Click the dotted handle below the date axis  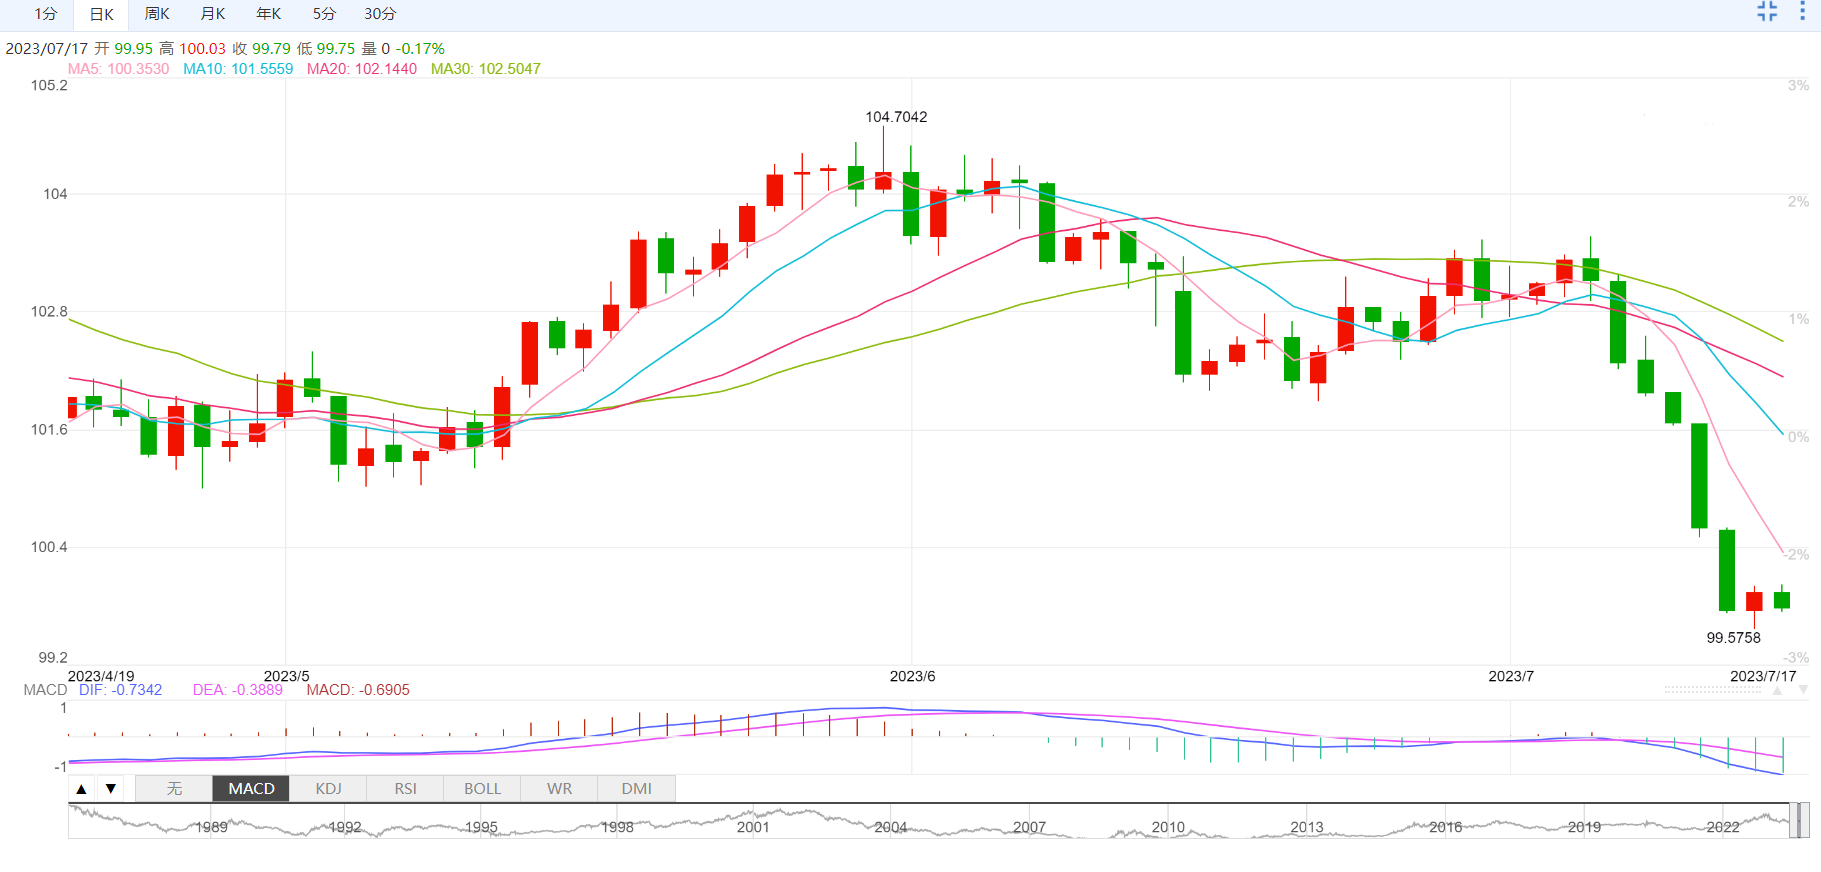click(1712, 689)
